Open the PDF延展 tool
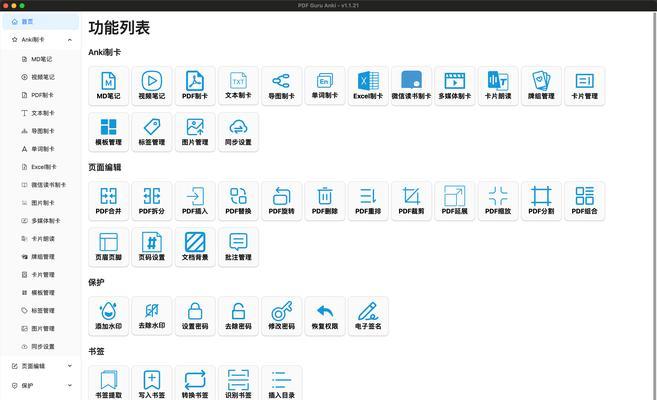 (x=455, y=201)
